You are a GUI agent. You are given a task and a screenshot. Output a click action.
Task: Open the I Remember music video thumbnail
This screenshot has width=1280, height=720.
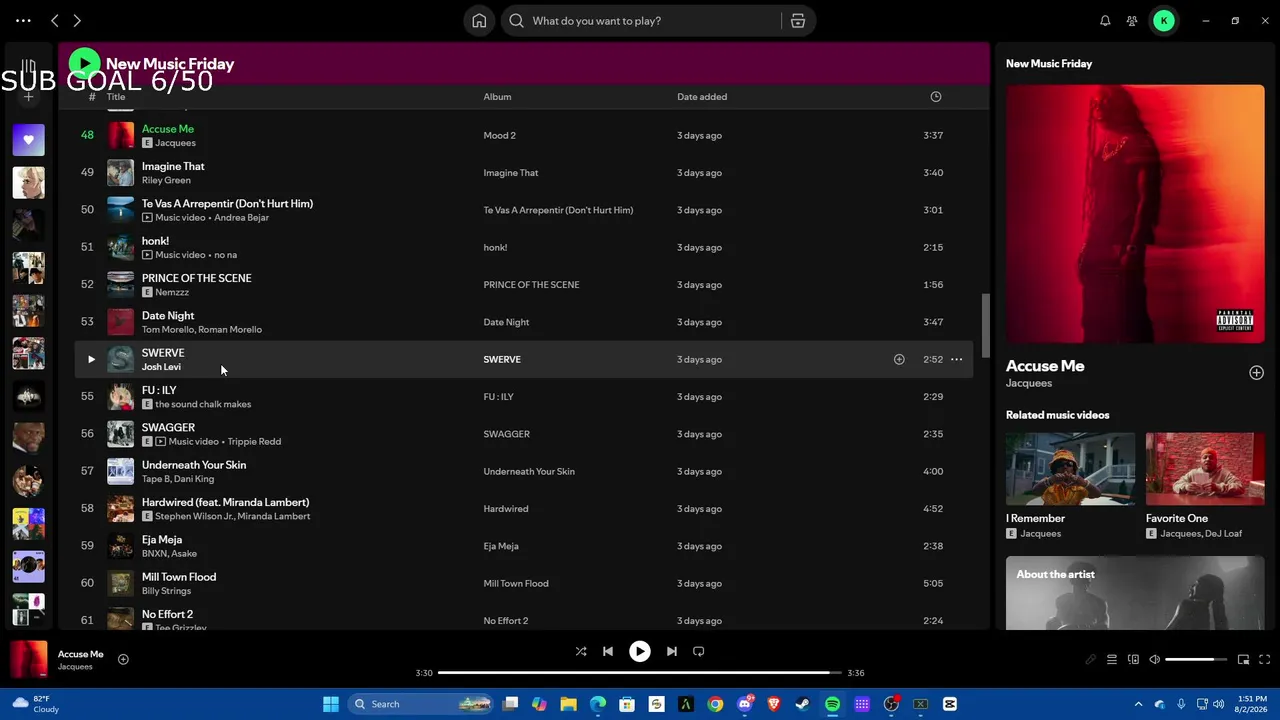coord(1070,469)
